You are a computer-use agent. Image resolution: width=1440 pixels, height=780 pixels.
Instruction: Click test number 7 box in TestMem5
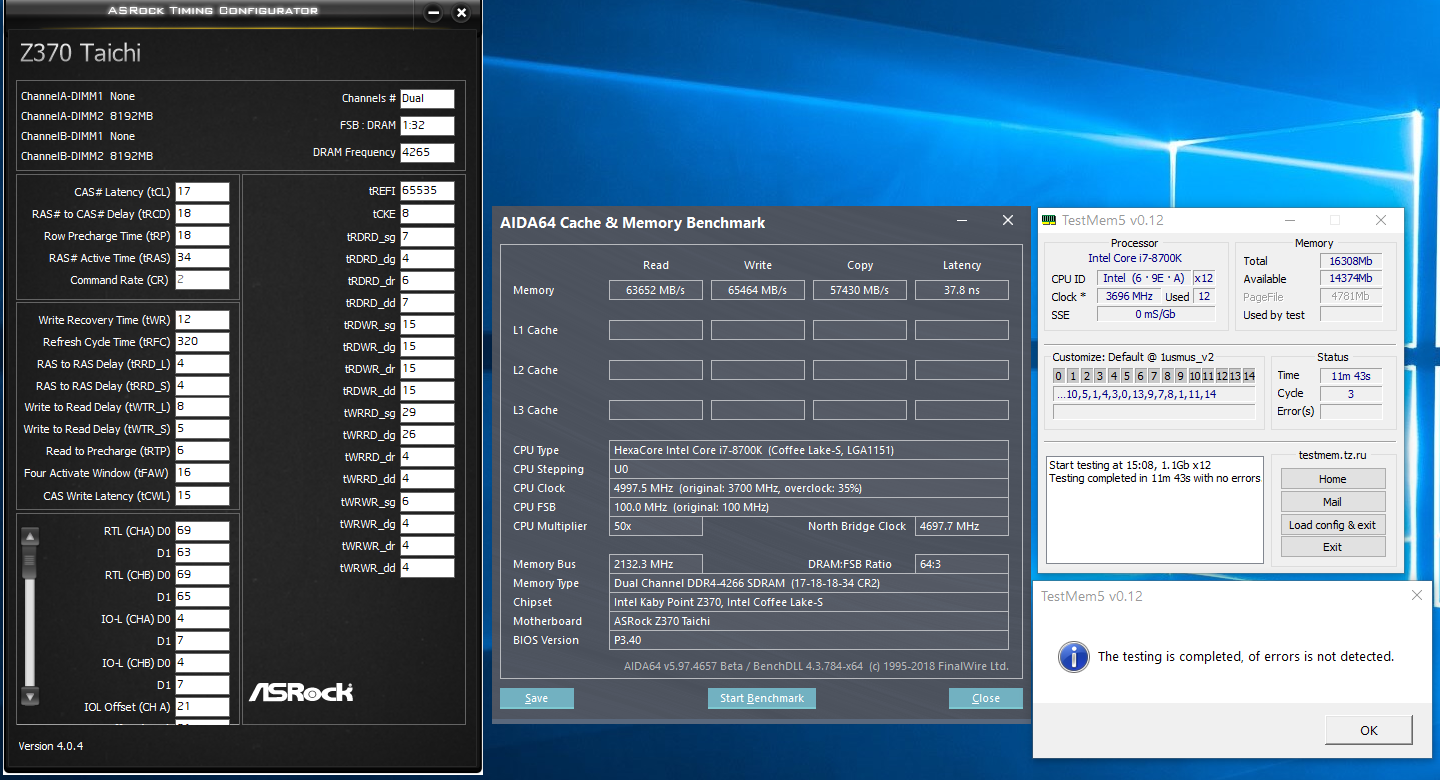coord(1154,376)
